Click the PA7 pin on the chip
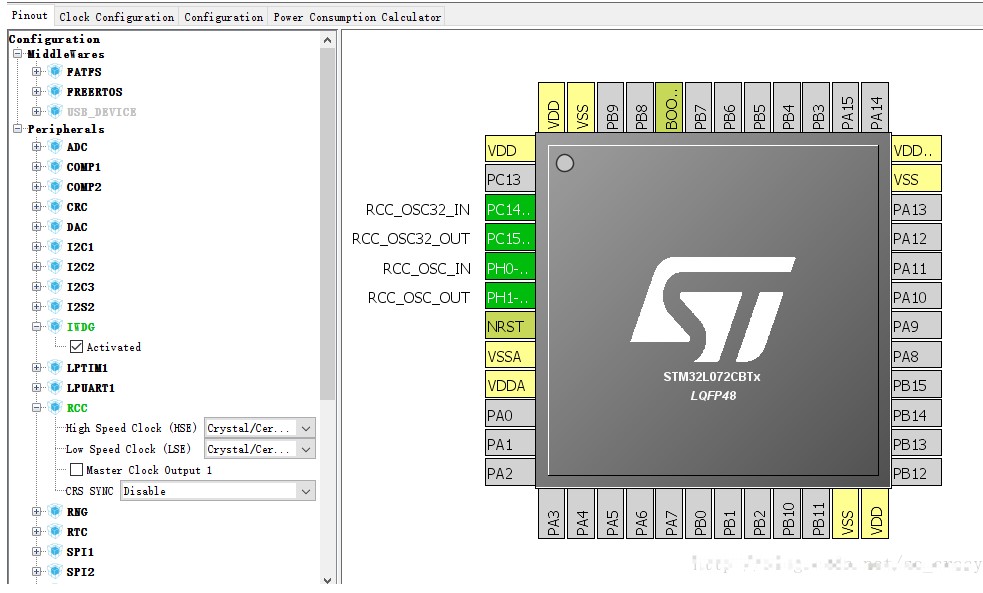 coord(671,513)
